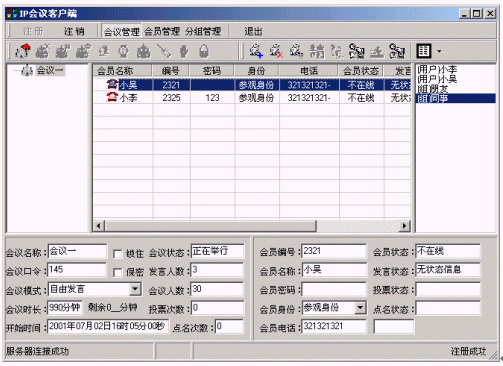The width and height of the screenshot is (503, 366).
Task: Toggle the 锁住 checkbox
Action: pos(117,254)
